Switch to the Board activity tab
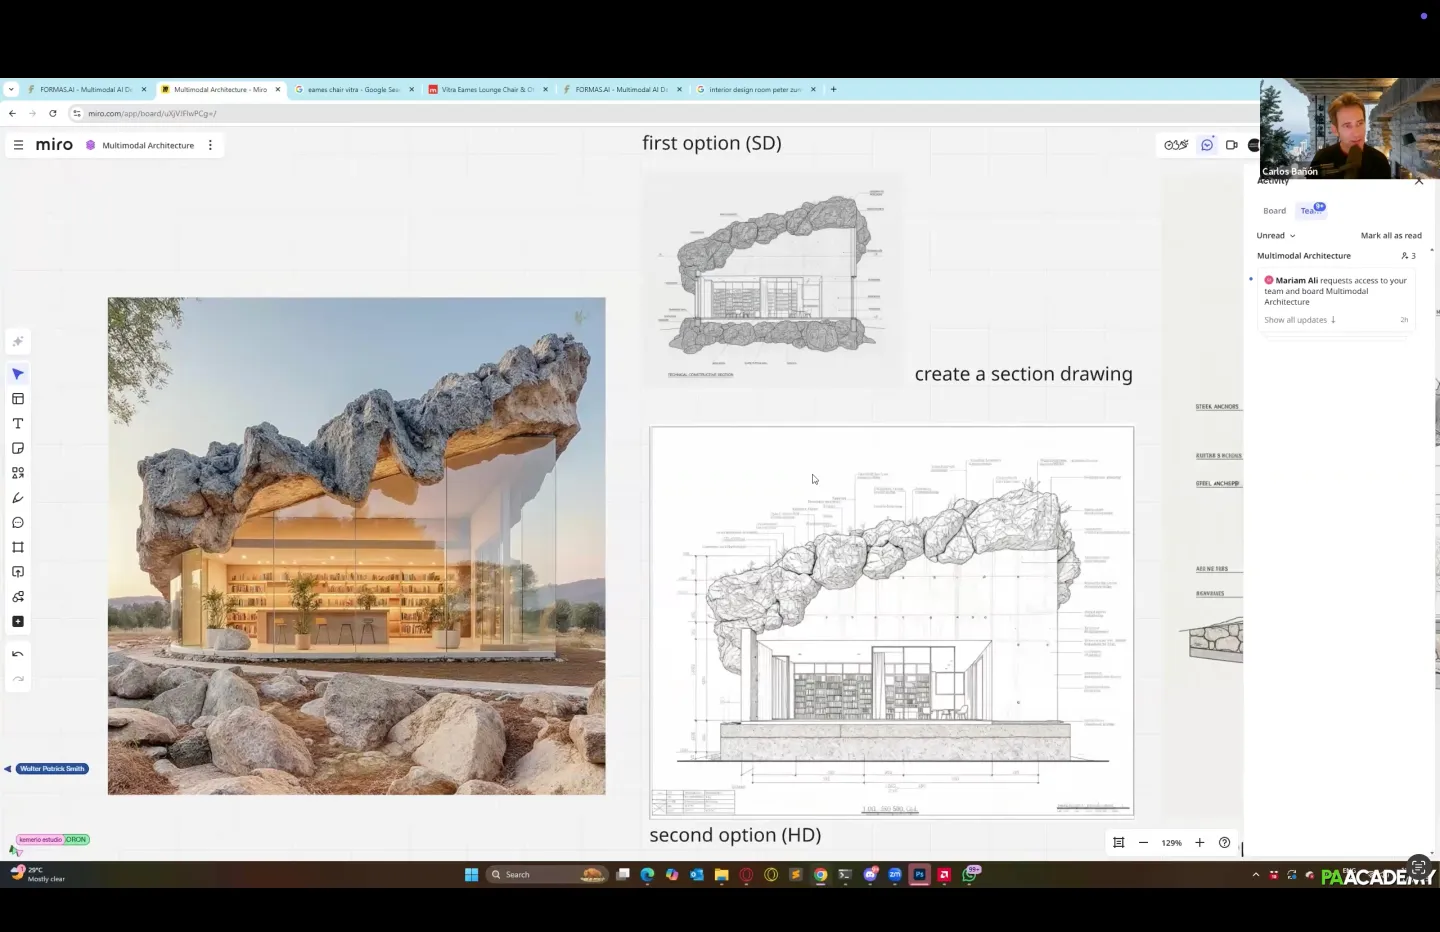 tap(1274, 211)
